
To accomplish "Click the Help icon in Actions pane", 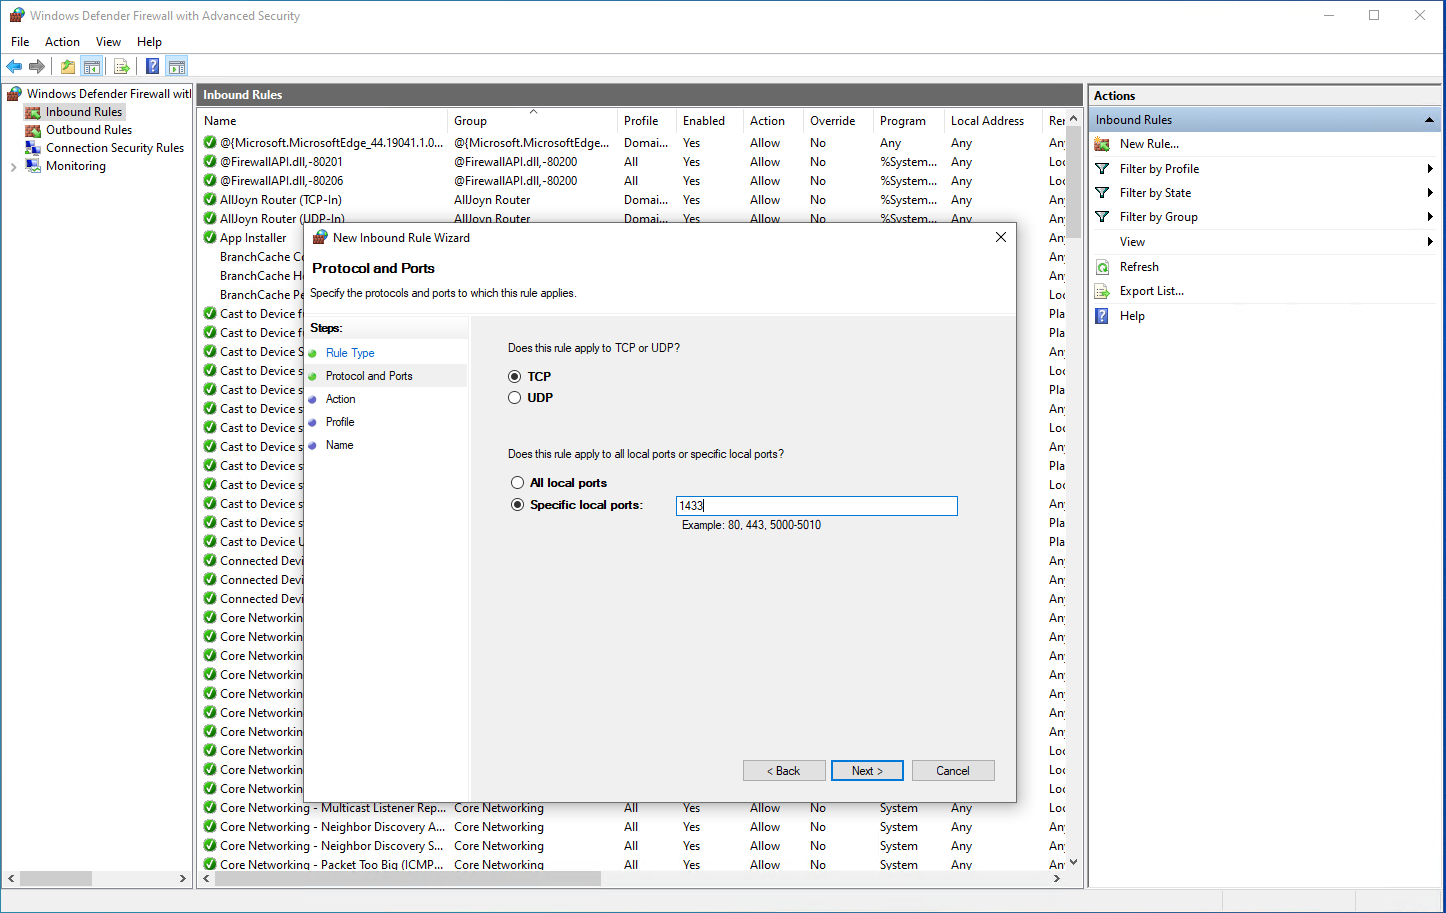I will [1102, 316].
